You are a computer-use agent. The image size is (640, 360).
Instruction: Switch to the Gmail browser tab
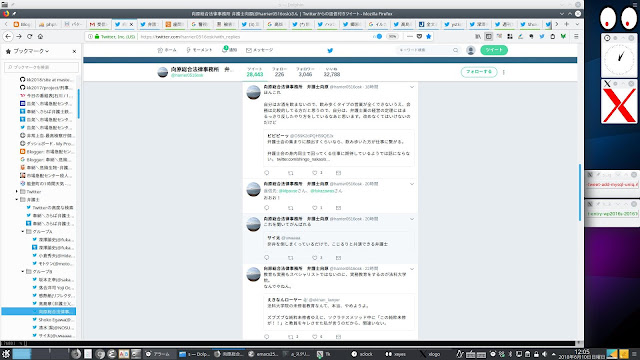[x=99, y=24]
